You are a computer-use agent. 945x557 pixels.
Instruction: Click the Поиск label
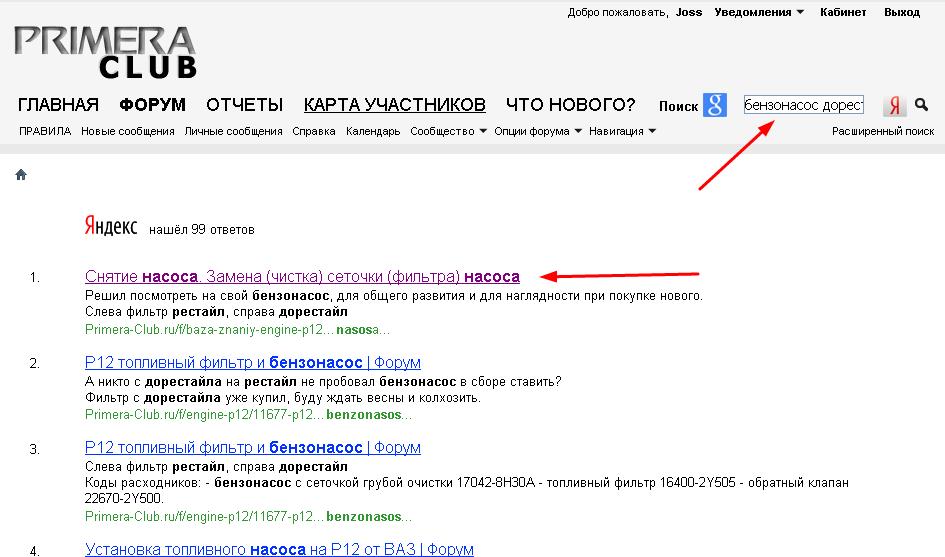point(678,106)
